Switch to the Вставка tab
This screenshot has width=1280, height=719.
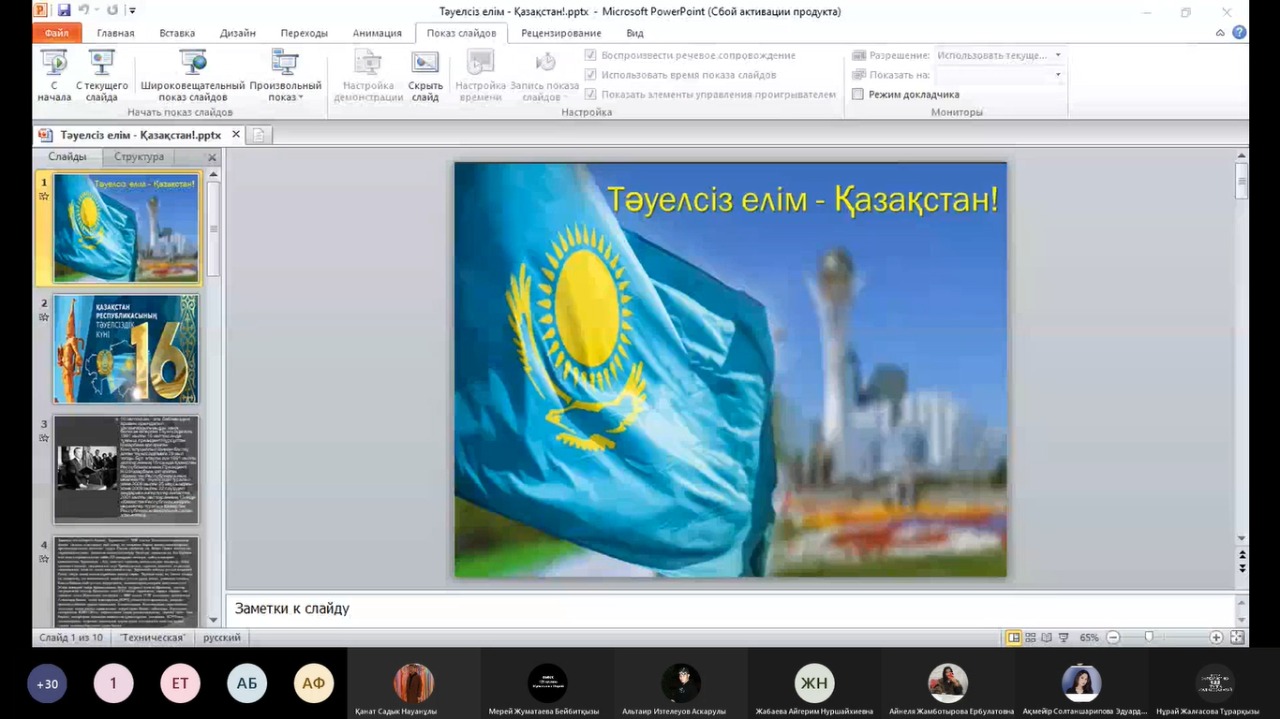[177, 33]
